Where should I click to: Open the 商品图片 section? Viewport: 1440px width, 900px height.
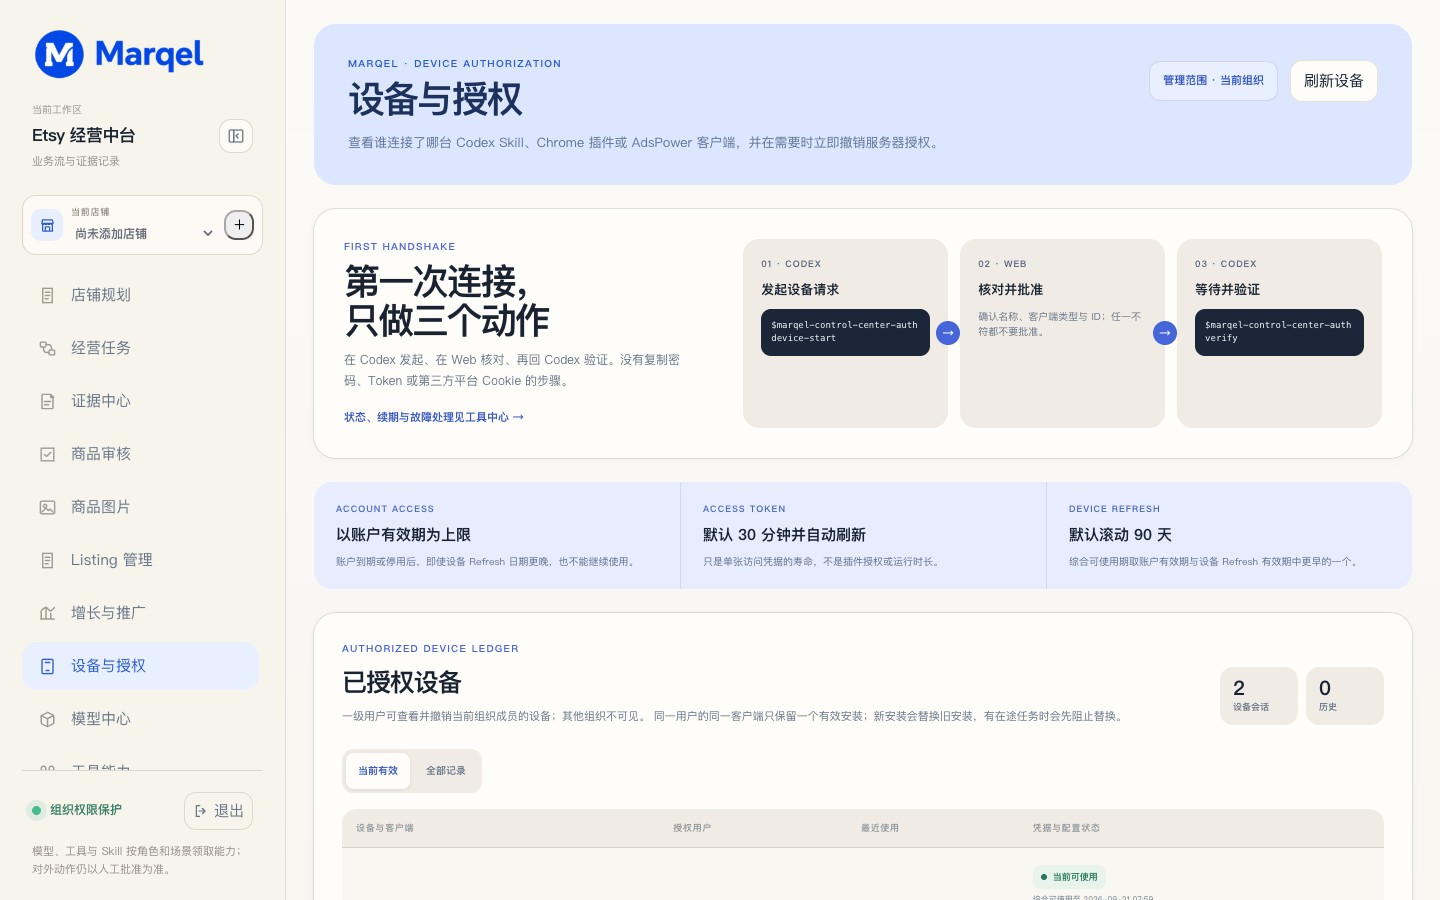[x=140, y=507]
